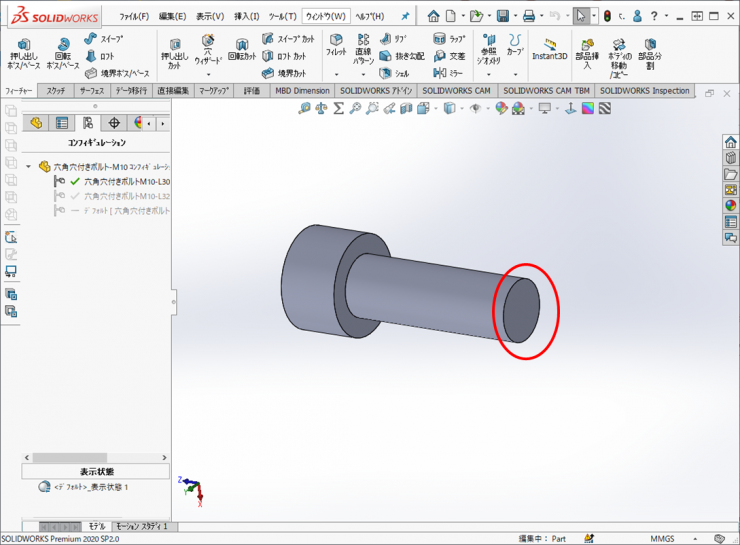Collapse the 六角穴付きボルト-M10 configuration tree
The height and width of the screenshot is (545, 740).
[30, 167]
